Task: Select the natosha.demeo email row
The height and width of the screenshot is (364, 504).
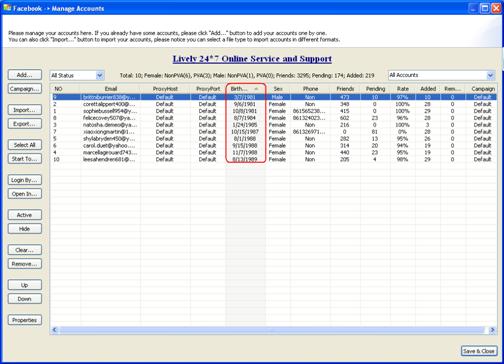Action: pyautogui.click(x=273, y=125)
